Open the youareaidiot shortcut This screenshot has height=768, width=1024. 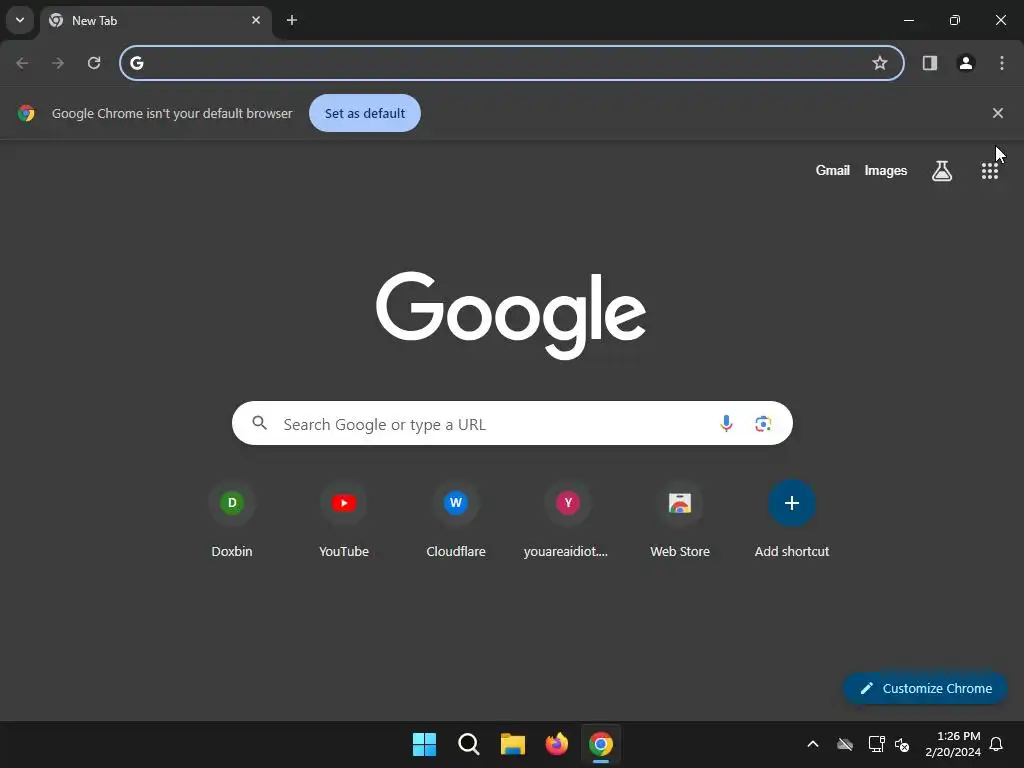point(568,520)
